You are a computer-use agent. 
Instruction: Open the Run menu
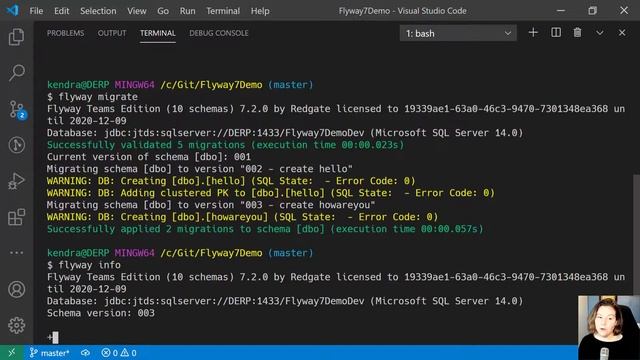(x=187, y=11)
